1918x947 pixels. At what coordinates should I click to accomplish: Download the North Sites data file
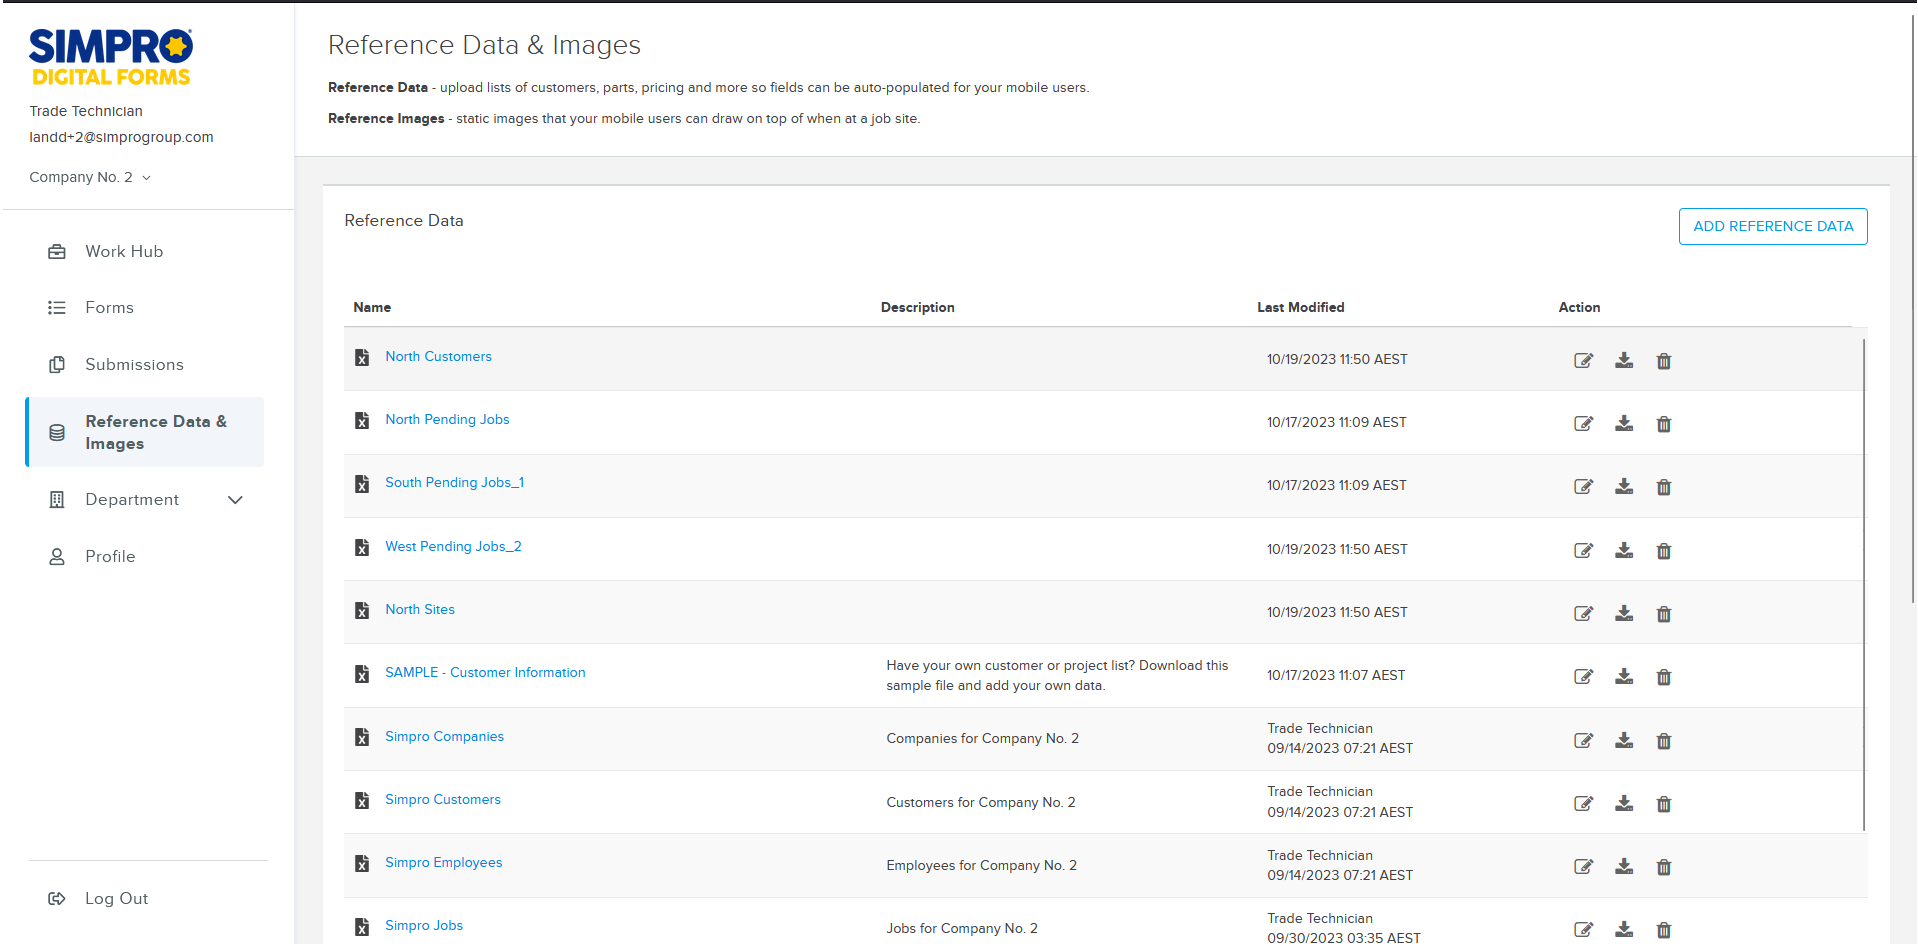(x=1624, y=614)
